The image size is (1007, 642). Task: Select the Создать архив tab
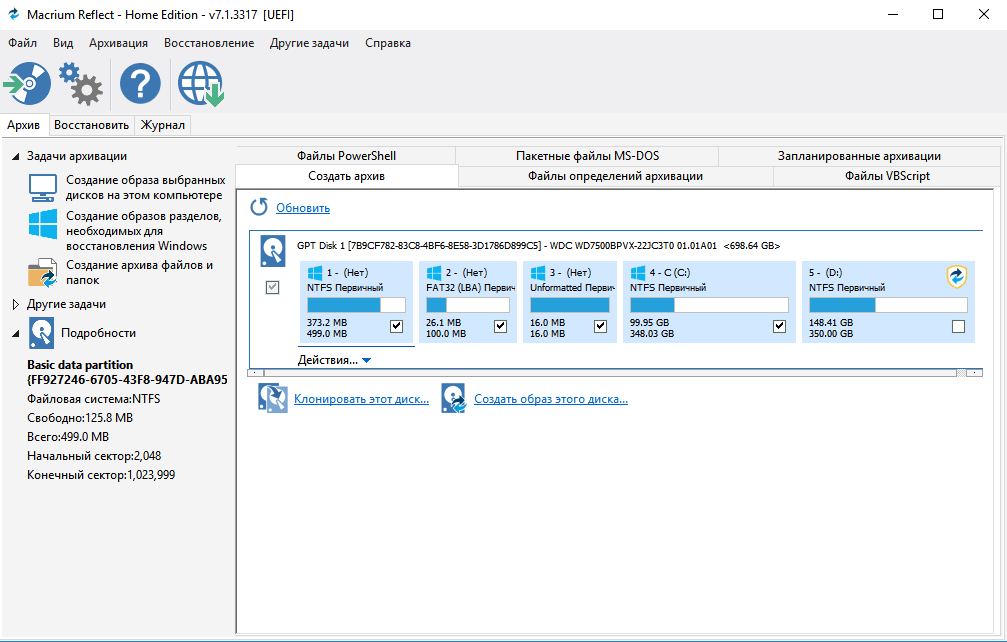(x=347, y=176)
